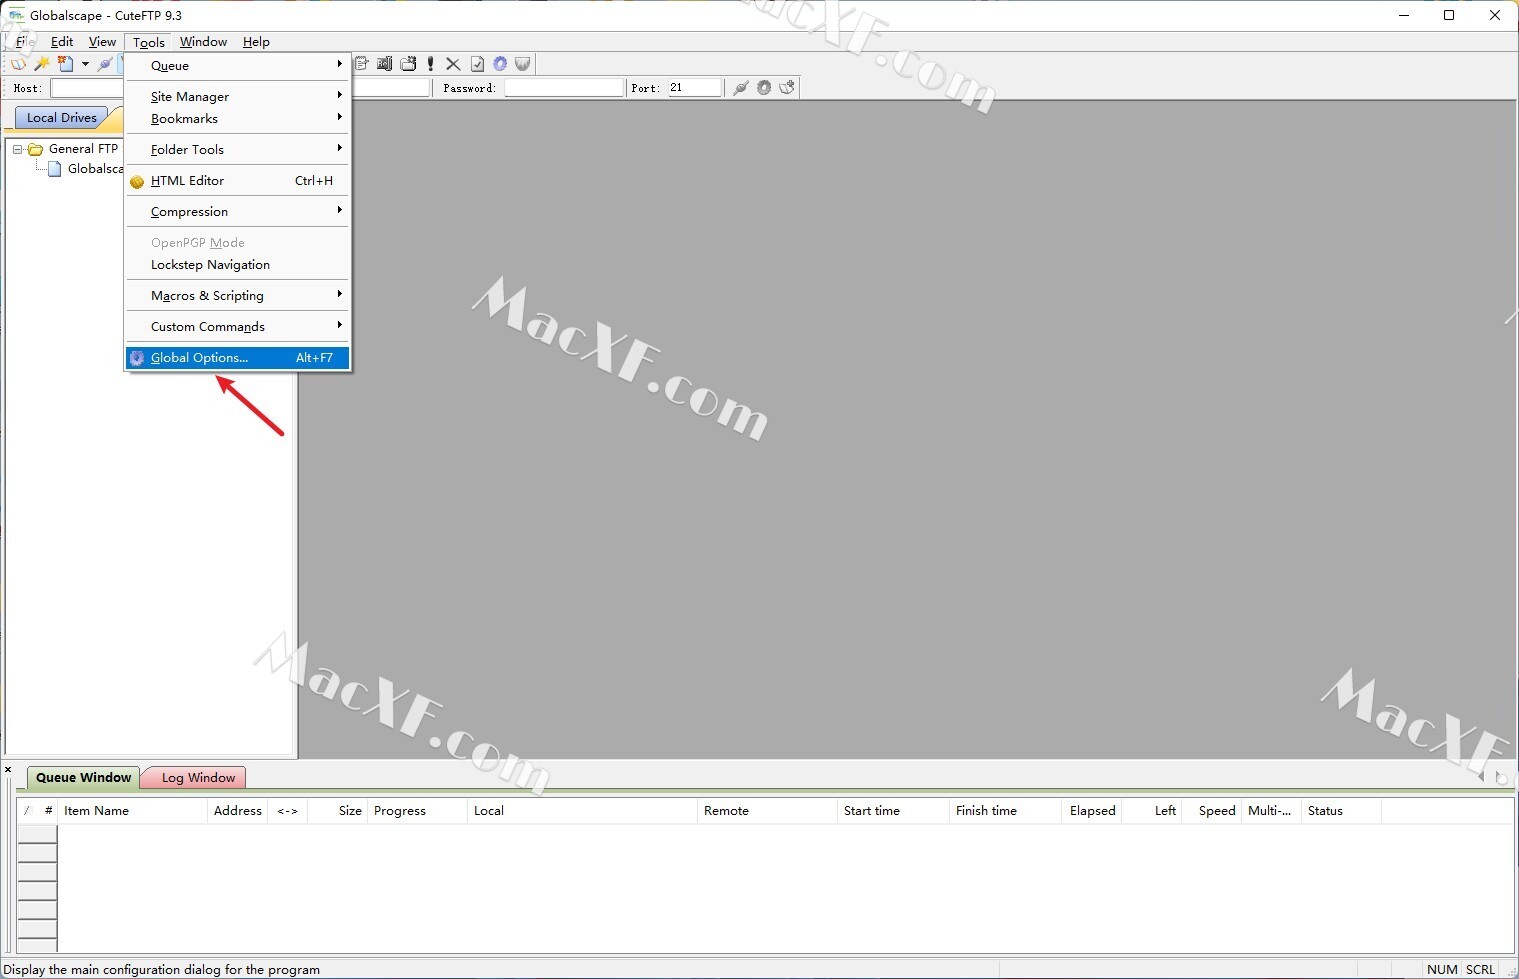1519x979 pixels.
Task: Sort queue by the Size column
Action: coord(338,811)
